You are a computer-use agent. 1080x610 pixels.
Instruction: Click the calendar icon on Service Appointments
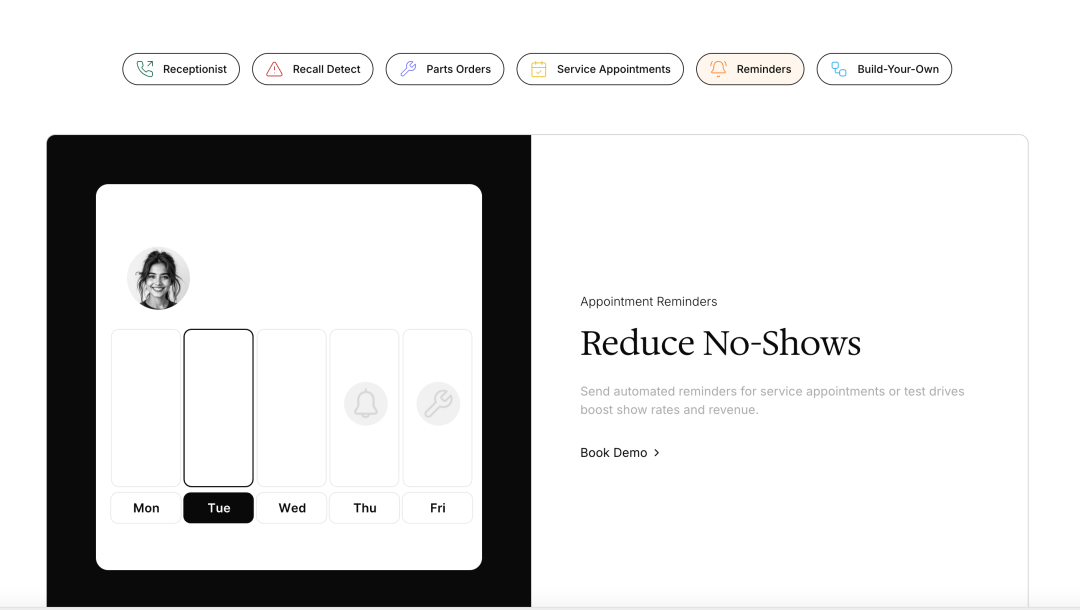pos(539,69)
